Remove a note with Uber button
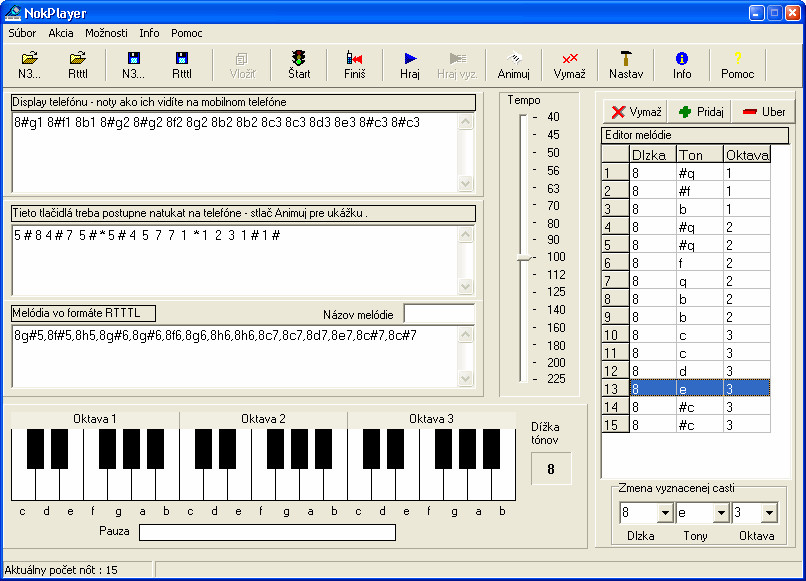 tap(763, 112)
